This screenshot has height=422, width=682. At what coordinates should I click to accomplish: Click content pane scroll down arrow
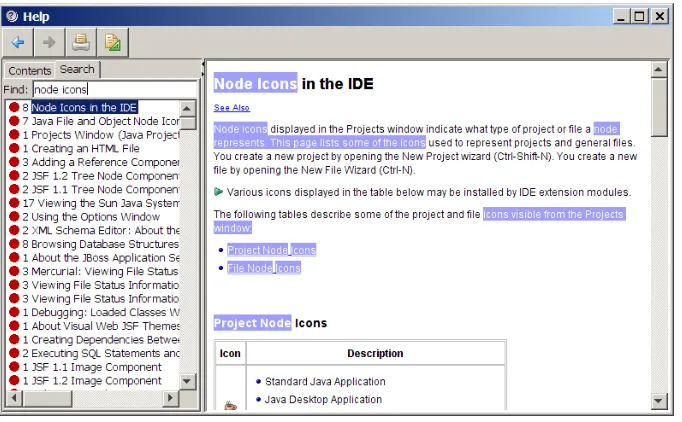click(659, 401)
